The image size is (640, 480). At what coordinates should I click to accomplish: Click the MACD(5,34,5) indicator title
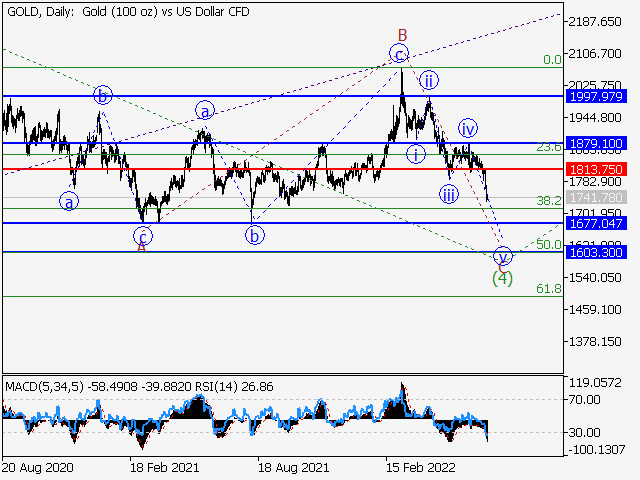(x=41, y=386)
